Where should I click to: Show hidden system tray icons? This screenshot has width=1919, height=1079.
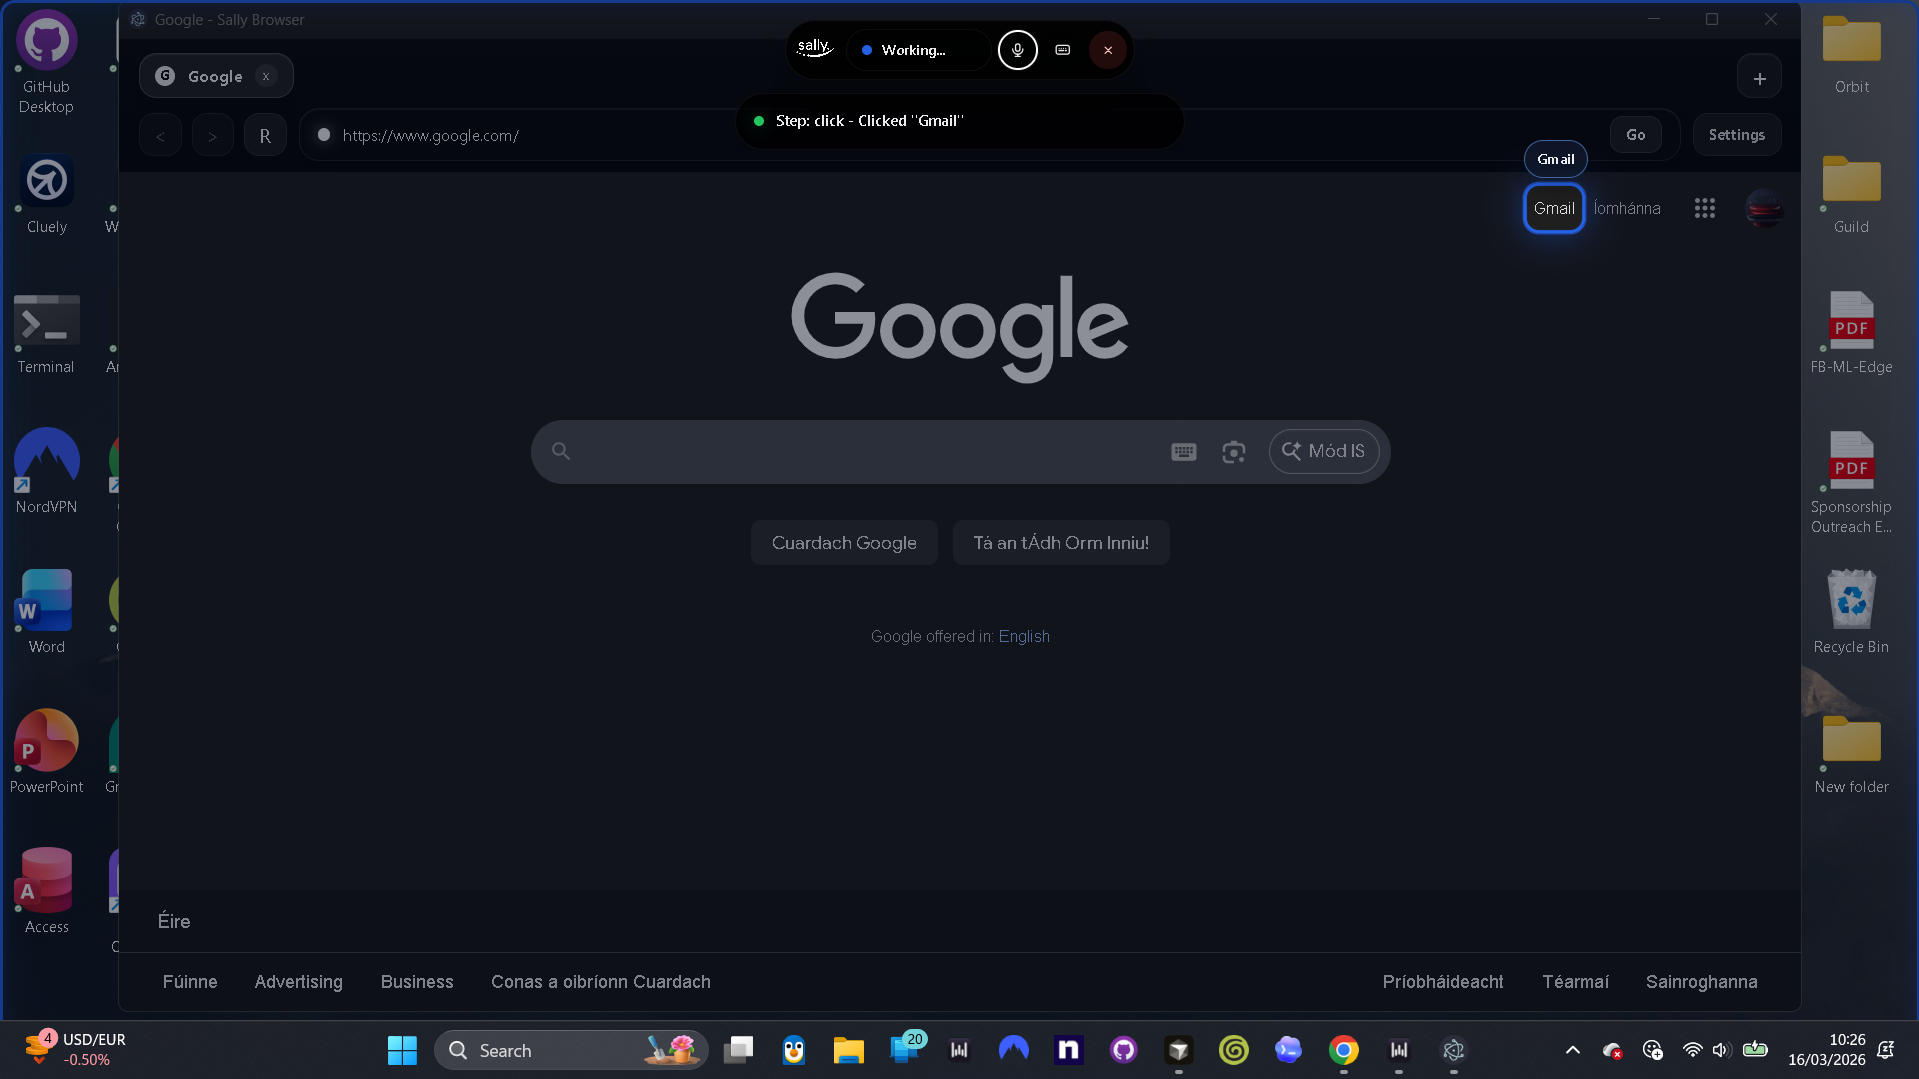1573,1050
